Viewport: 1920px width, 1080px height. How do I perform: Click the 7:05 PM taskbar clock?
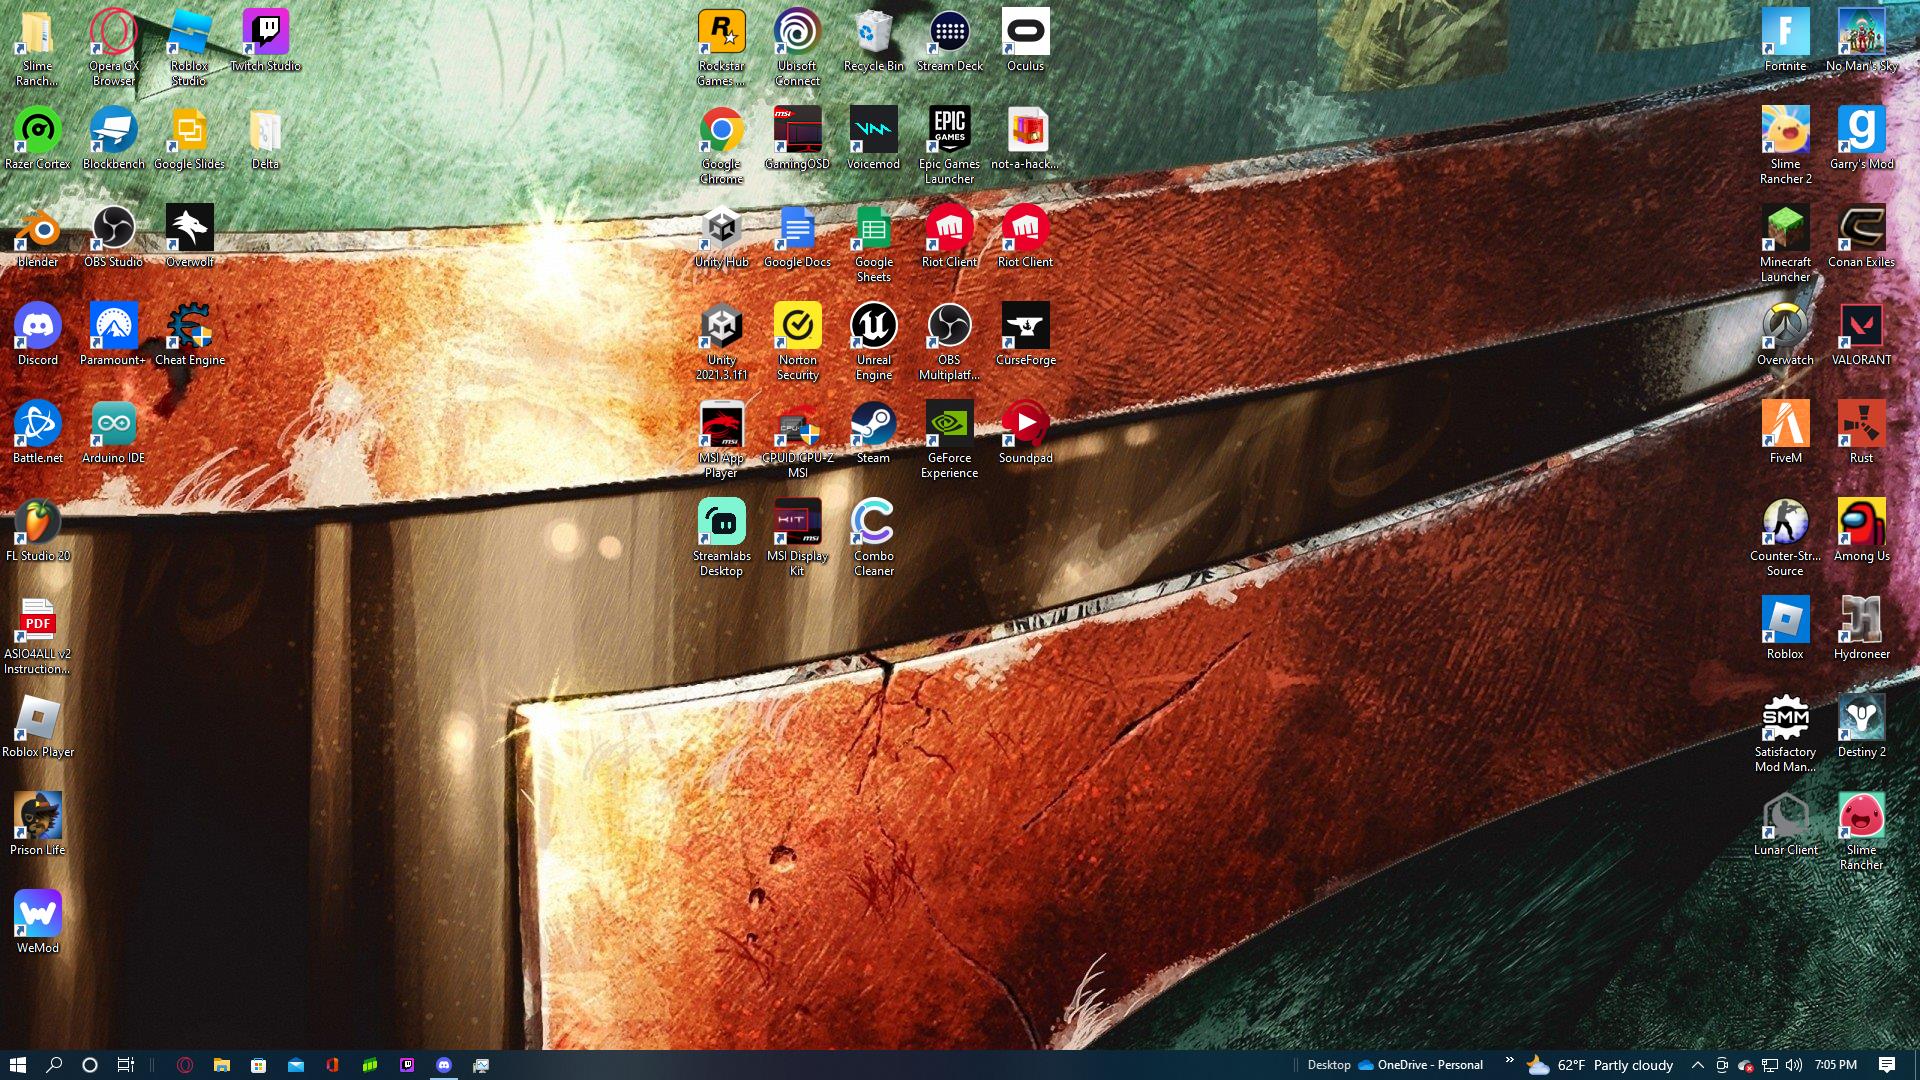point(1835,1065)
